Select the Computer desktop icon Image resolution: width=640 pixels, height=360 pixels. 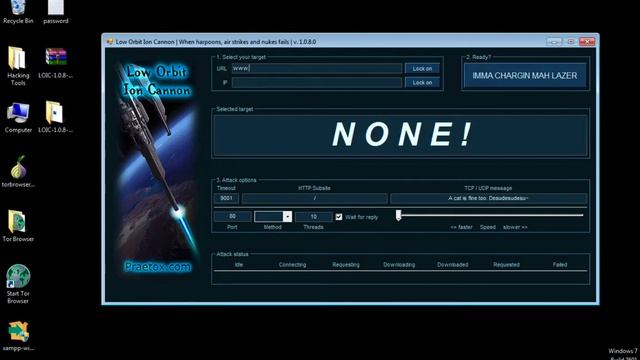point(18,118)
